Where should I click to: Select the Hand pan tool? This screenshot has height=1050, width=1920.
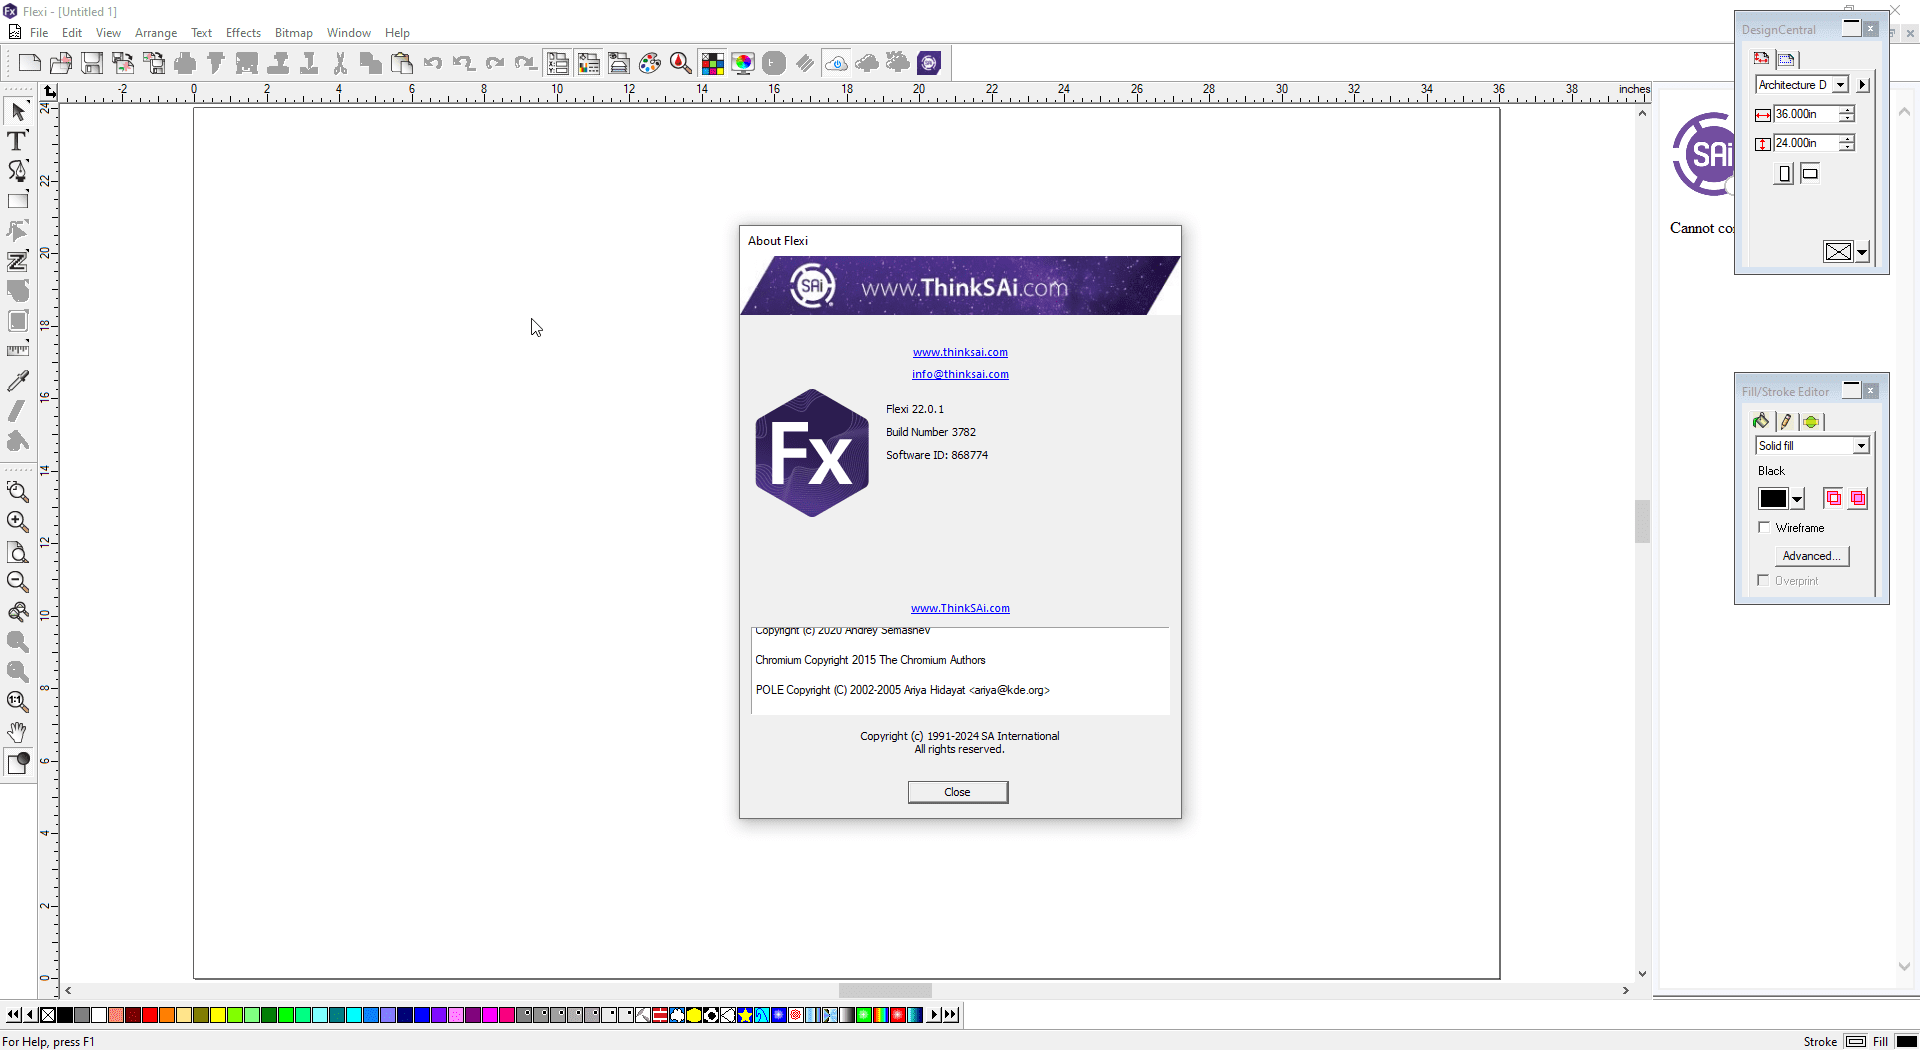pos(17,732)
